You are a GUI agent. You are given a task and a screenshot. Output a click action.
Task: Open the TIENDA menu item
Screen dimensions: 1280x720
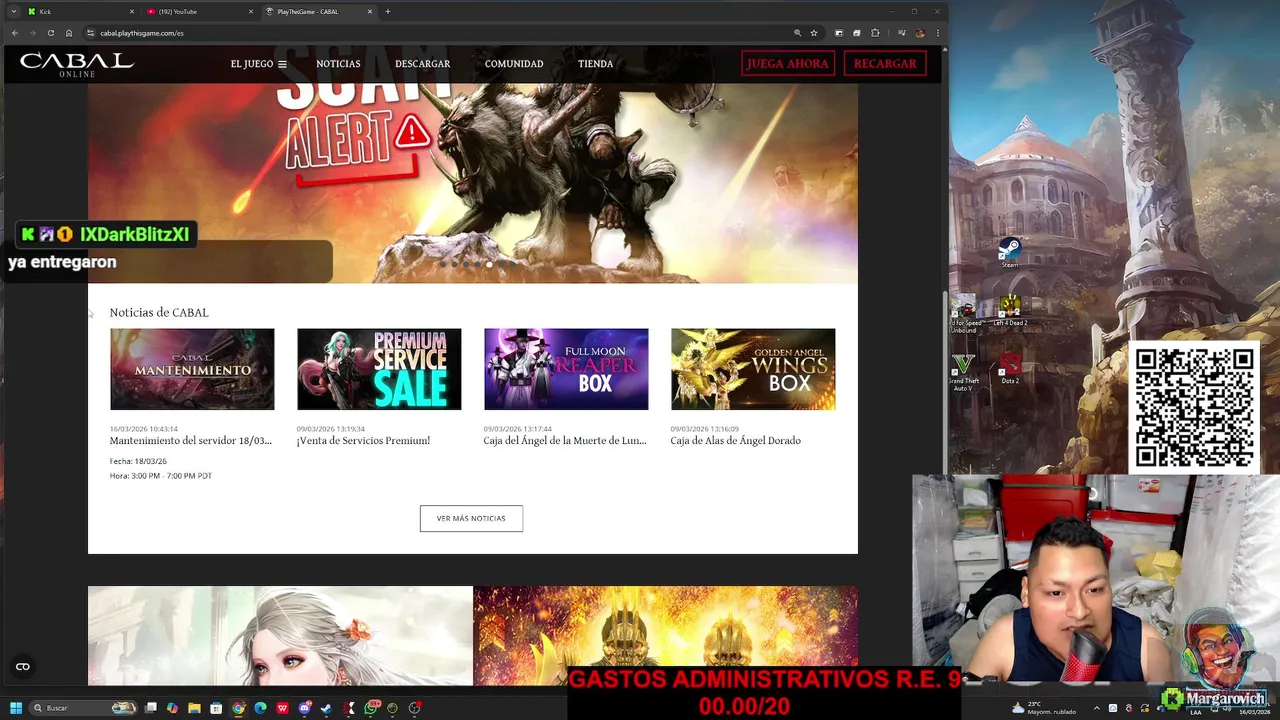point(595,64)
